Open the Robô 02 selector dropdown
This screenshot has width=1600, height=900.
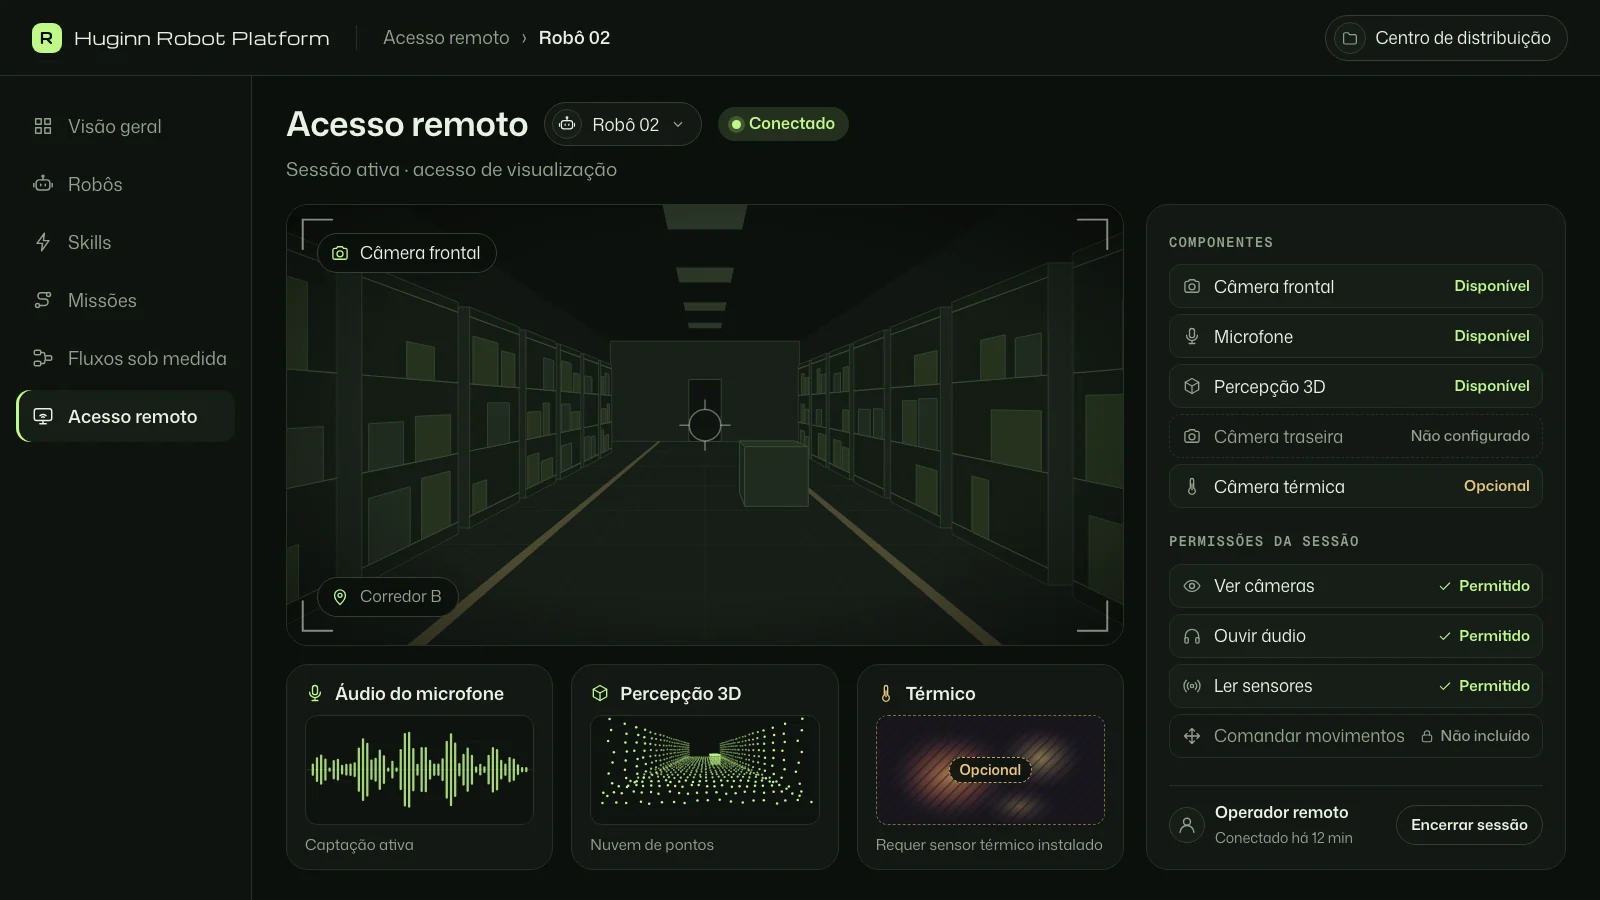623,124
